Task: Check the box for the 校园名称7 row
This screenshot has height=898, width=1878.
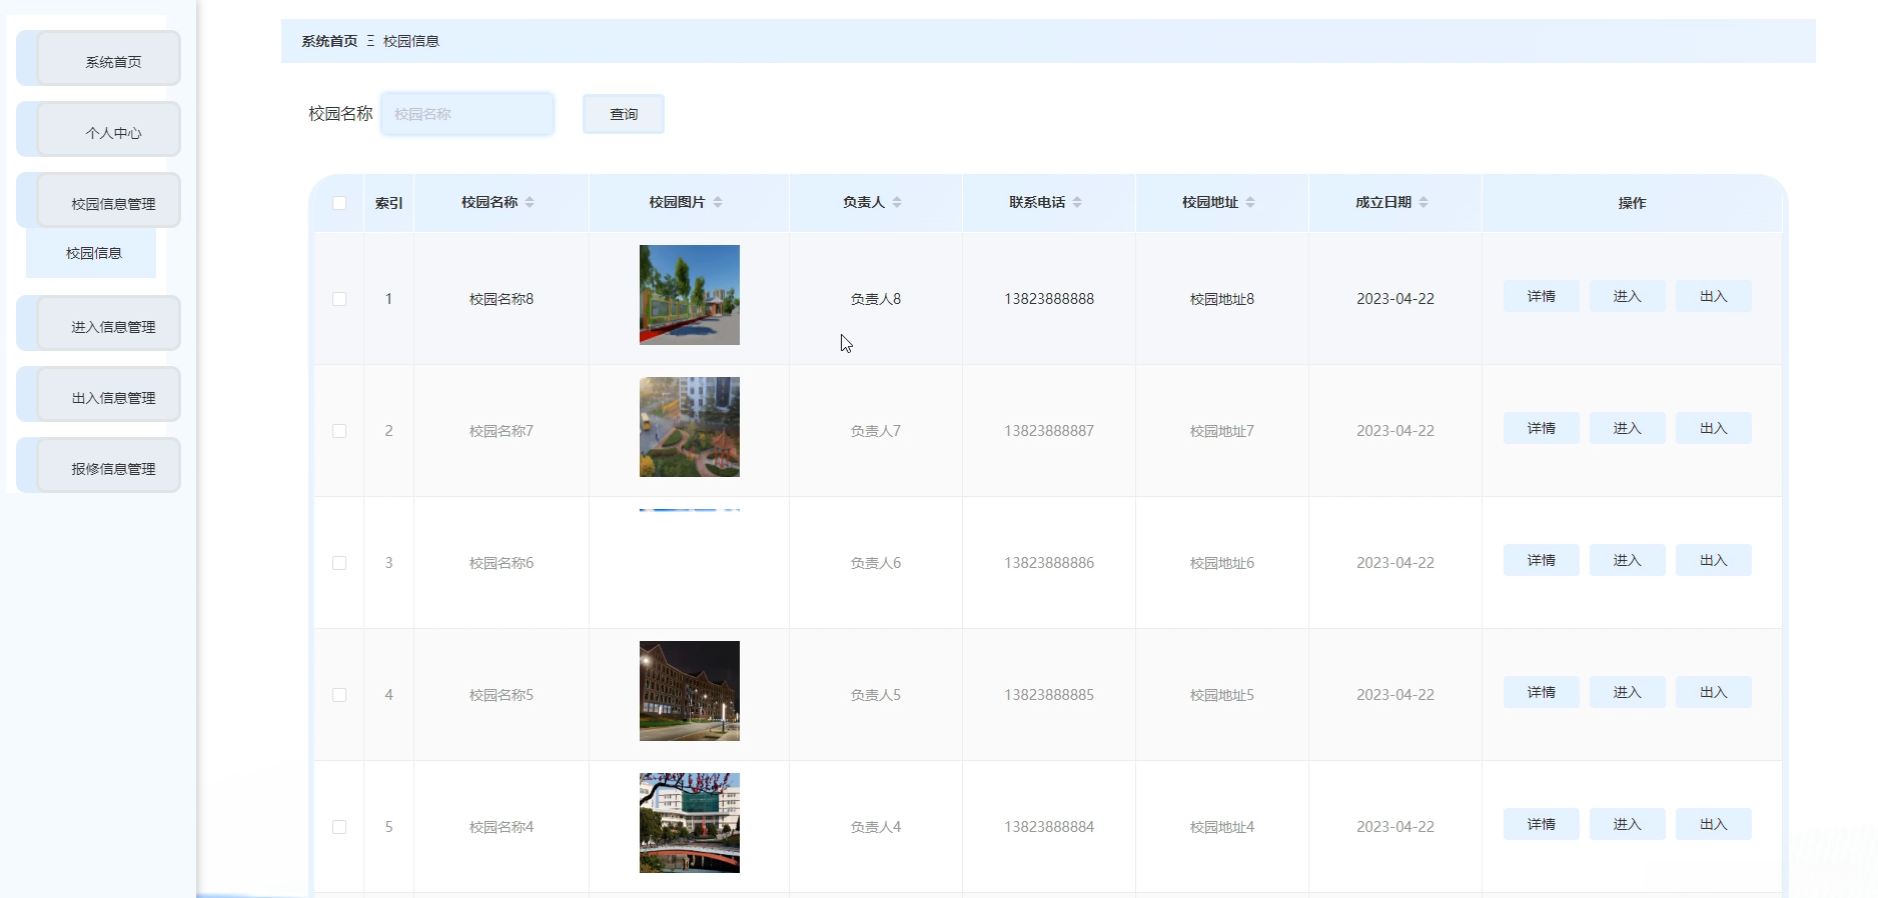Action: (x=339, y=431)
